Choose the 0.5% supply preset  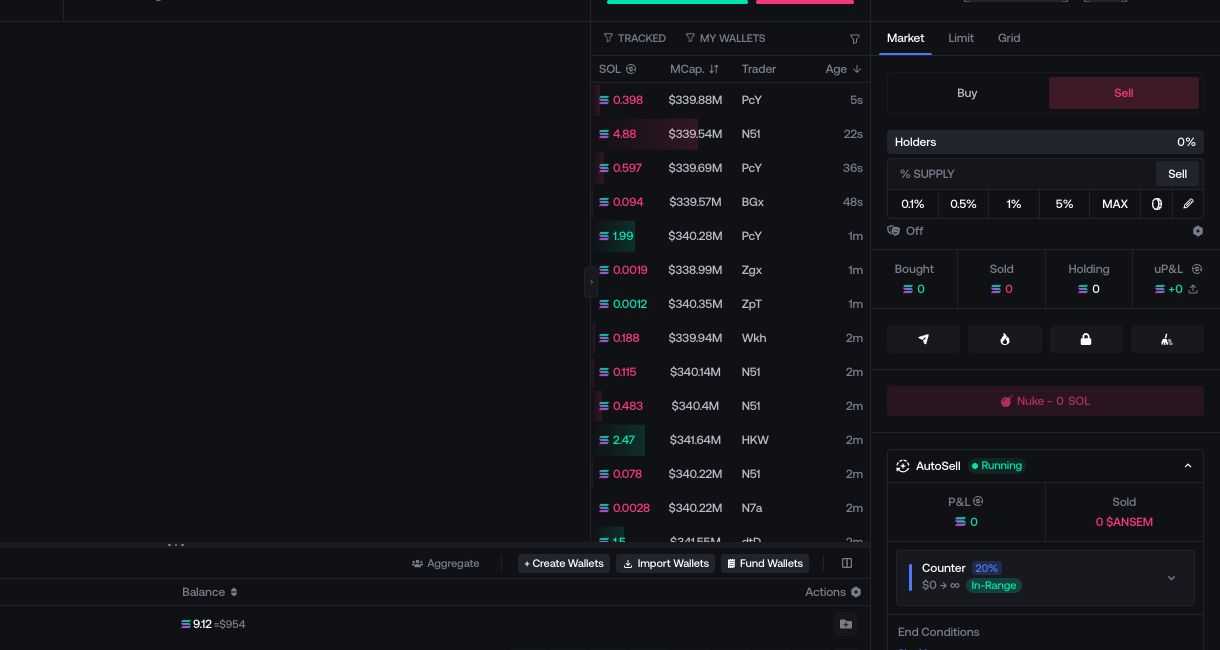coord(963,204)
